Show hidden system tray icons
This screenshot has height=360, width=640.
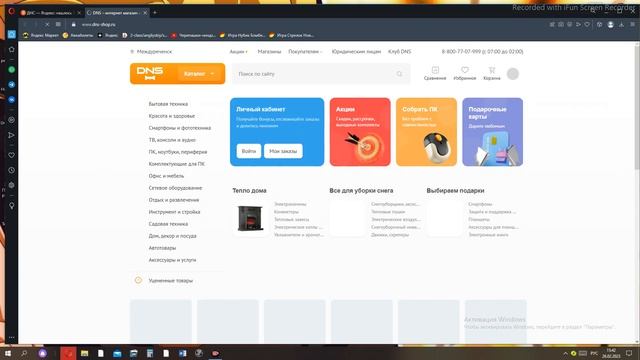(x=565, y=353)
